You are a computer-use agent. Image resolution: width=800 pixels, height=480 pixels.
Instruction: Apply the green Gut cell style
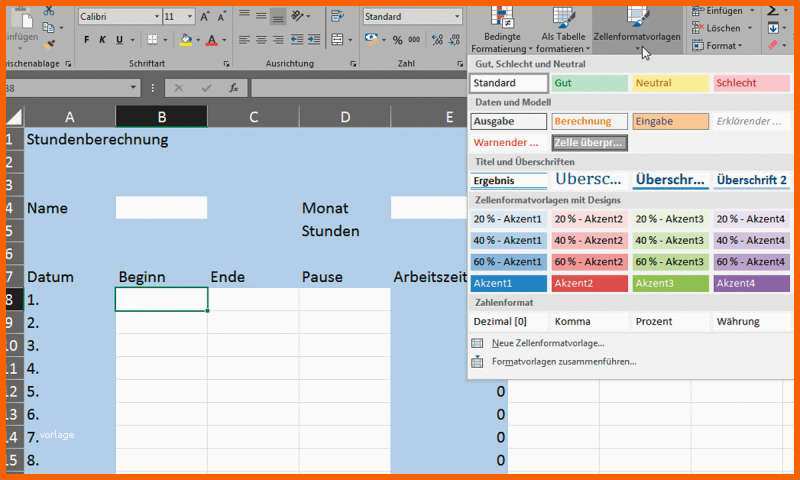[x=589, y=83]
